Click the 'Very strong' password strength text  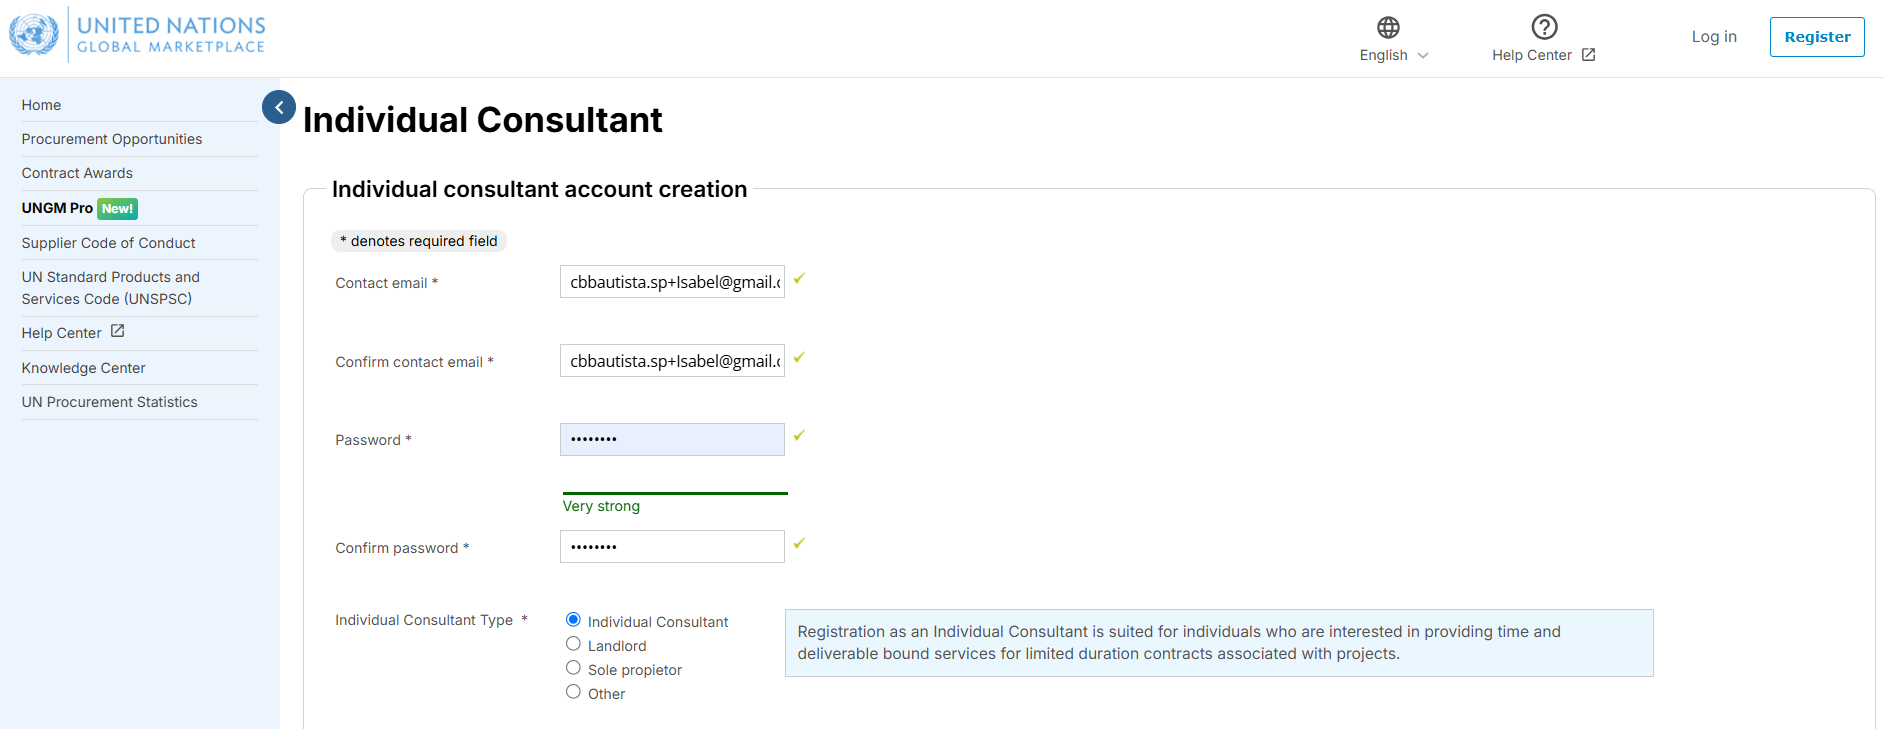(x=601, y=506)
